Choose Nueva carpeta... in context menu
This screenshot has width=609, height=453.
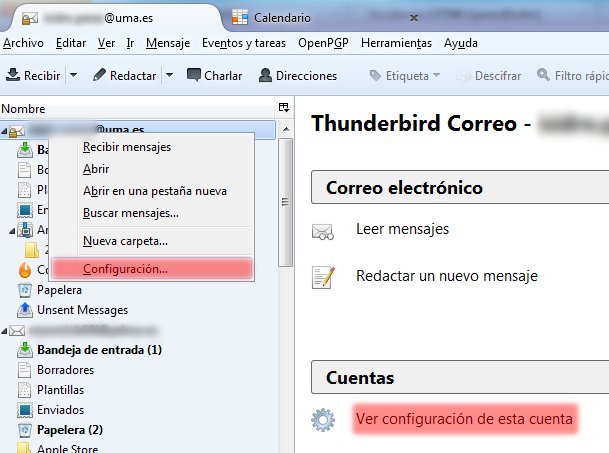pos(125,241)
